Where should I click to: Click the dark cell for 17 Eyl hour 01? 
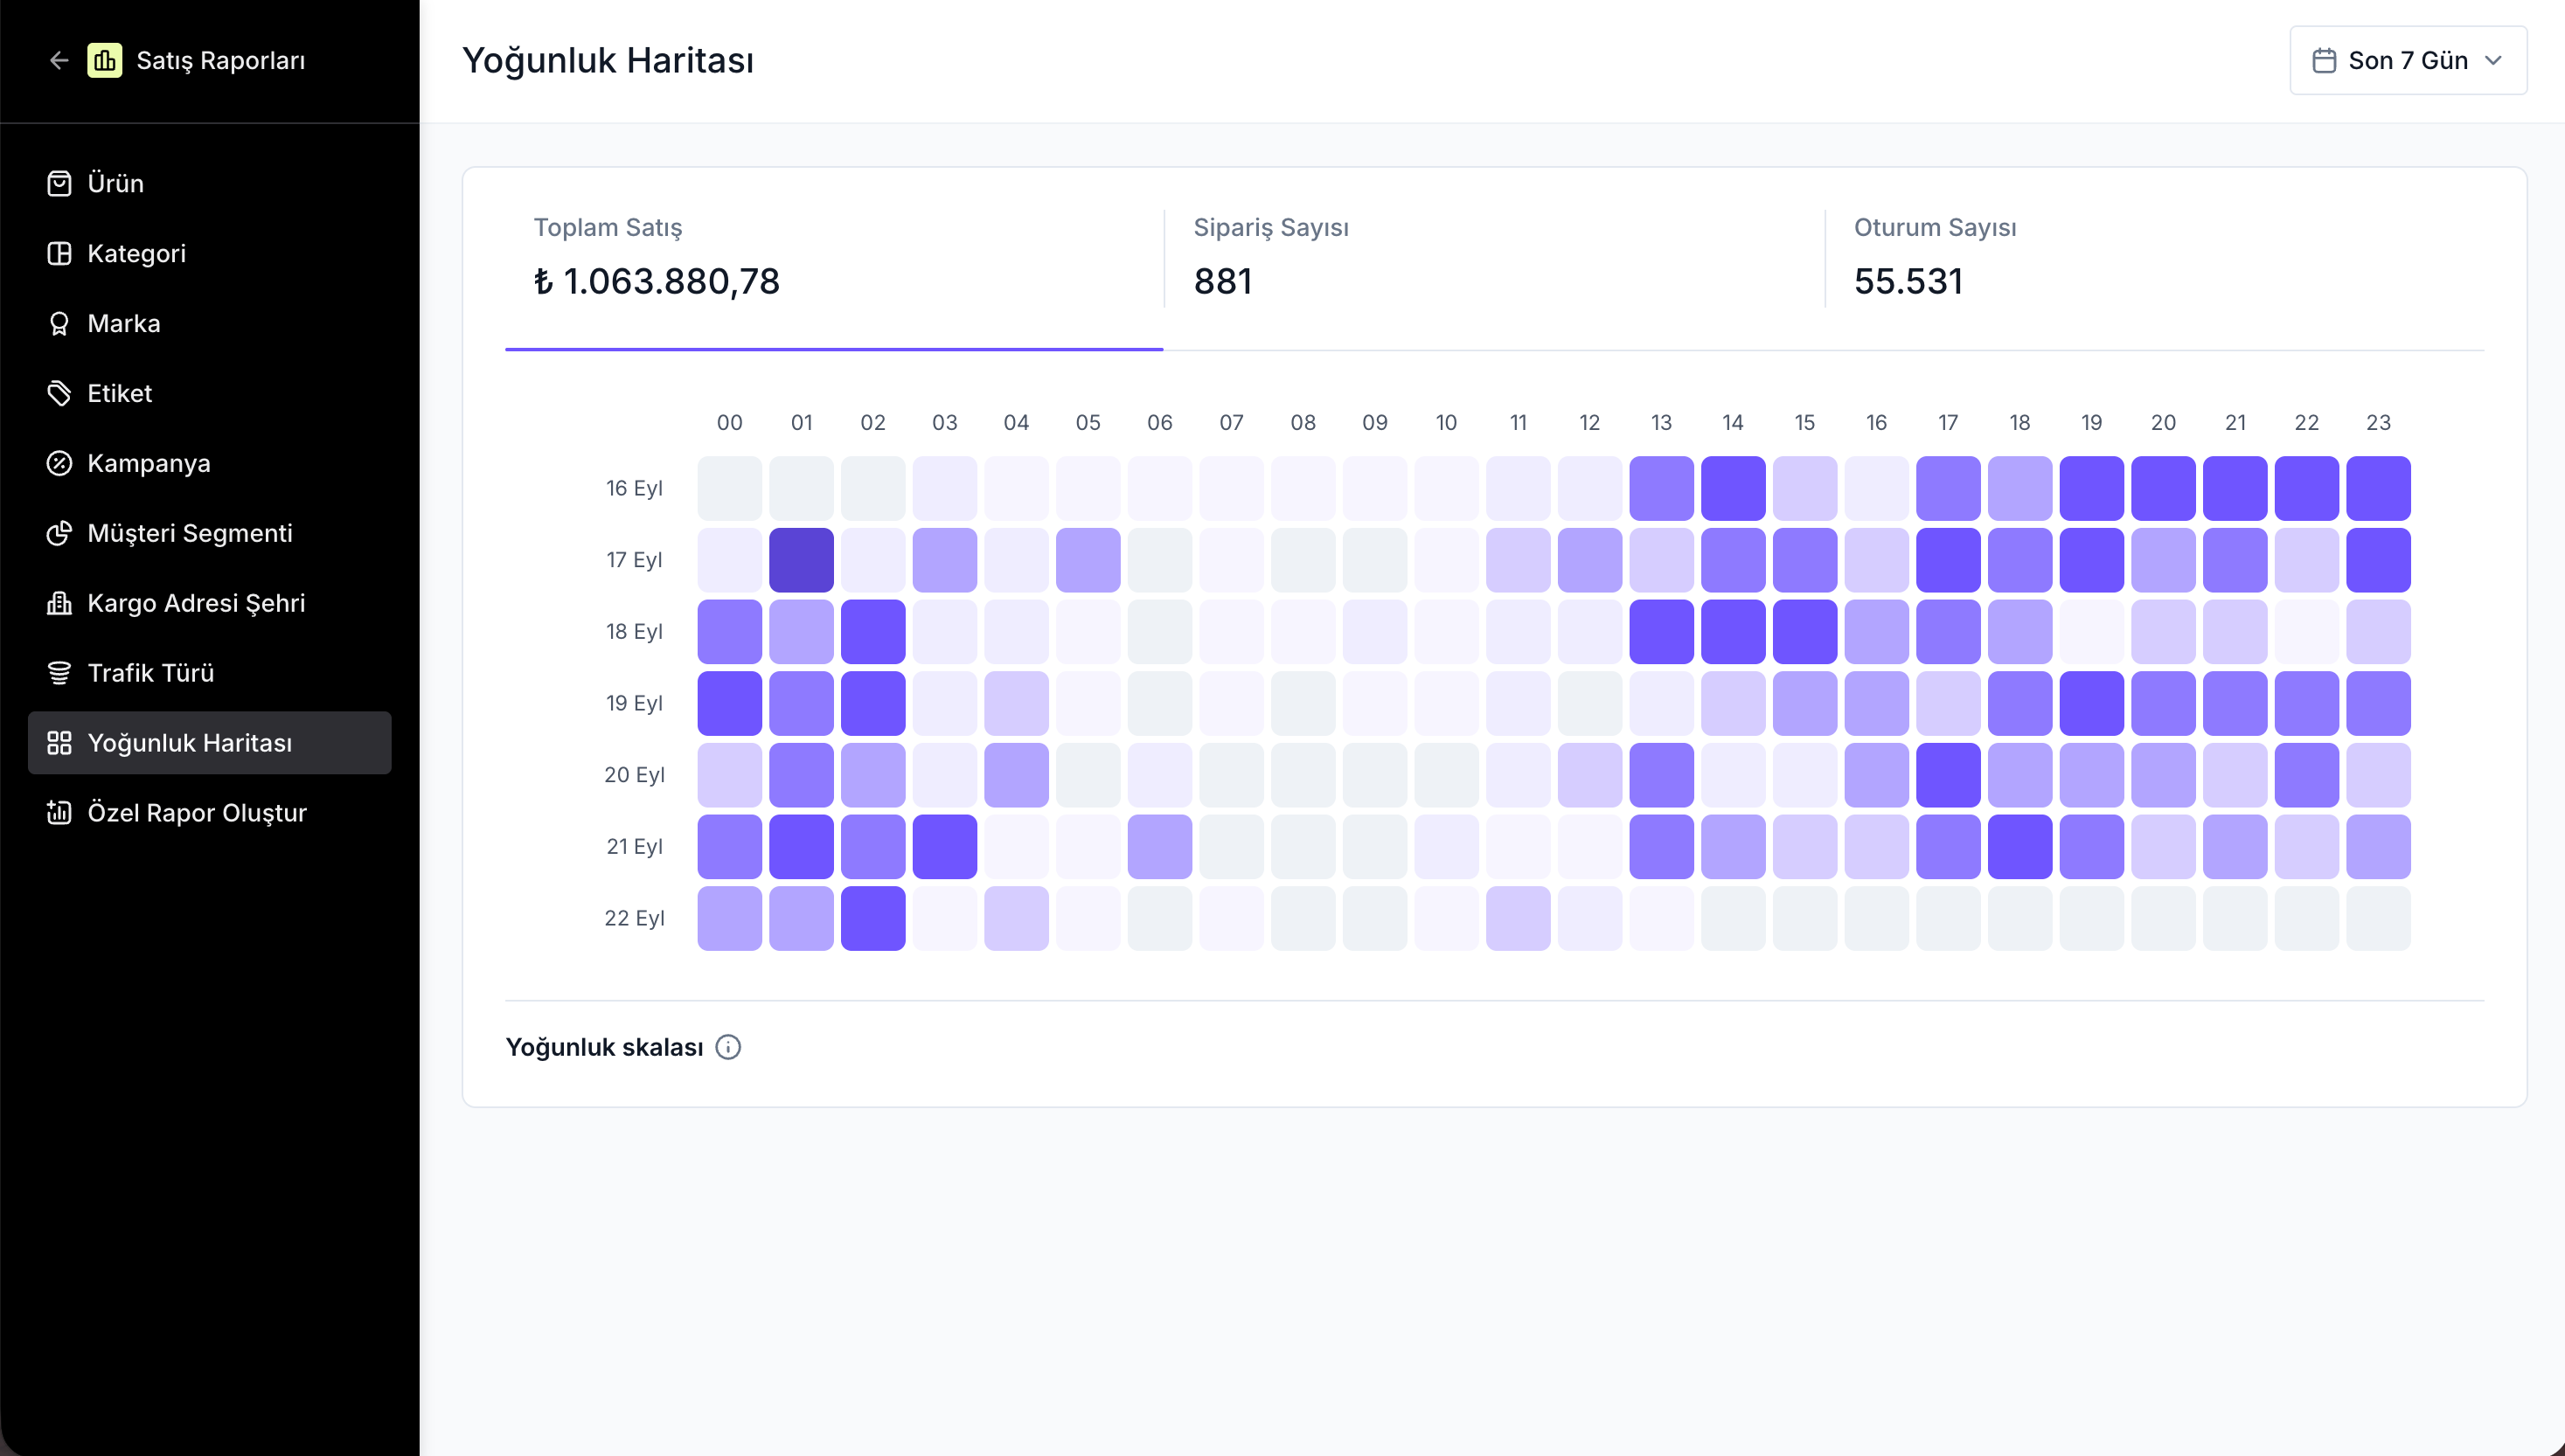[x=801, y=560]
